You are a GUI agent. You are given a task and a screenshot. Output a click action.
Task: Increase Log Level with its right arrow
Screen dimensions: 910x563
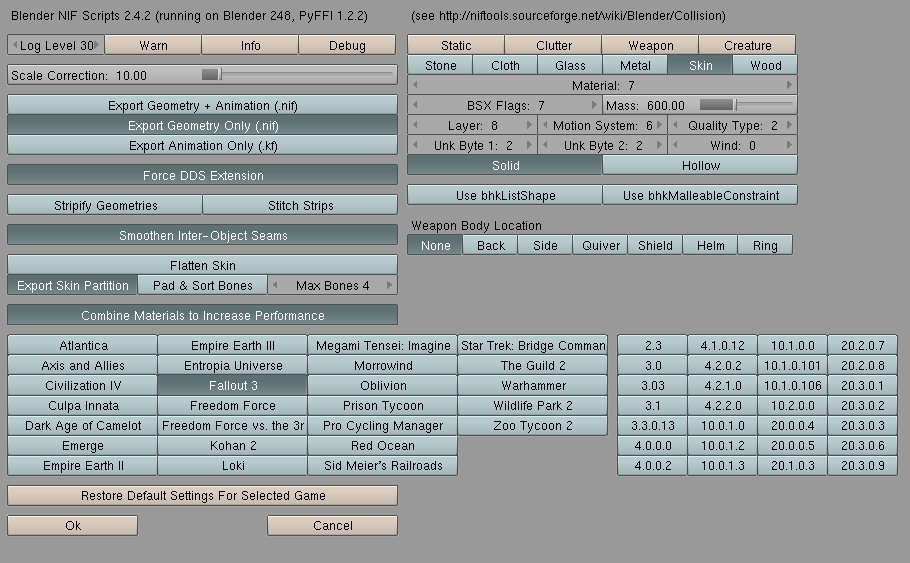97,45
